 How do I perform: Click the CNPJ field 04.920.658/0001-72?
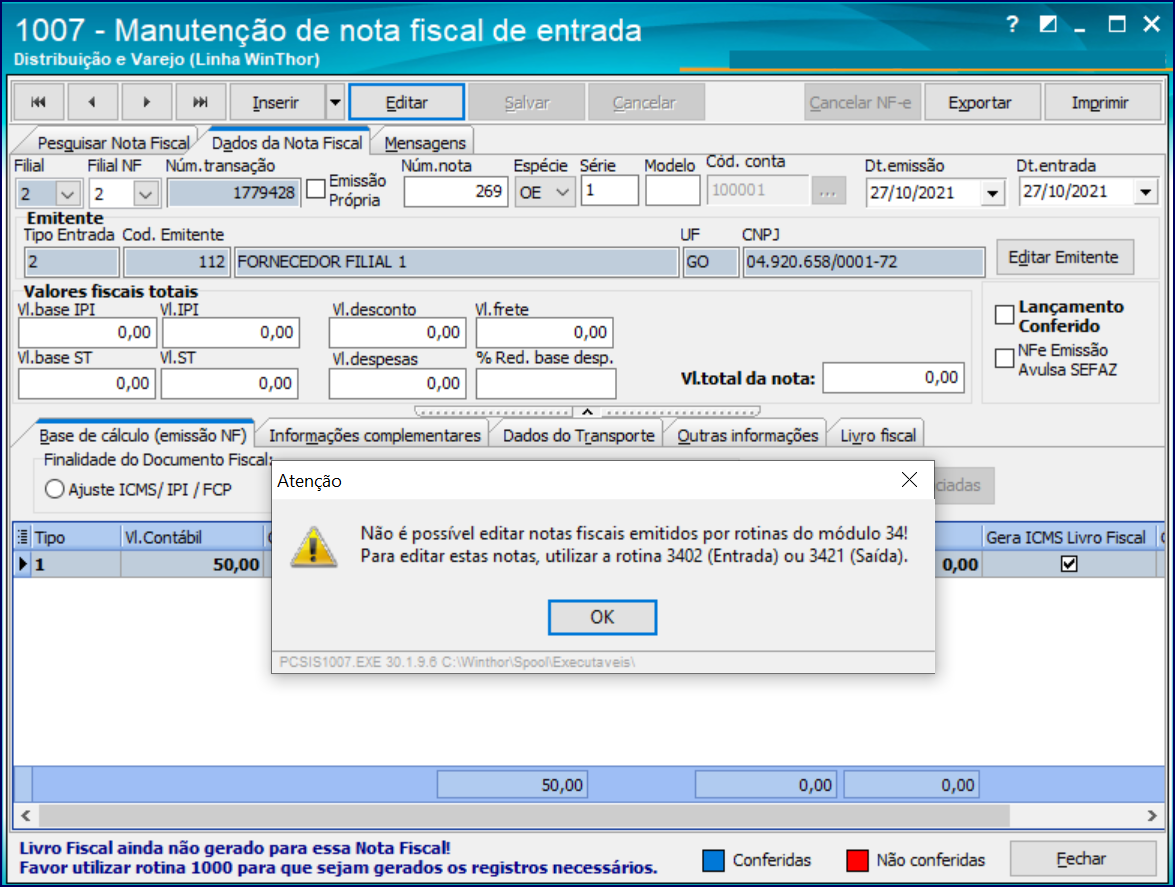pyautogui.click(x=863, y=262)
